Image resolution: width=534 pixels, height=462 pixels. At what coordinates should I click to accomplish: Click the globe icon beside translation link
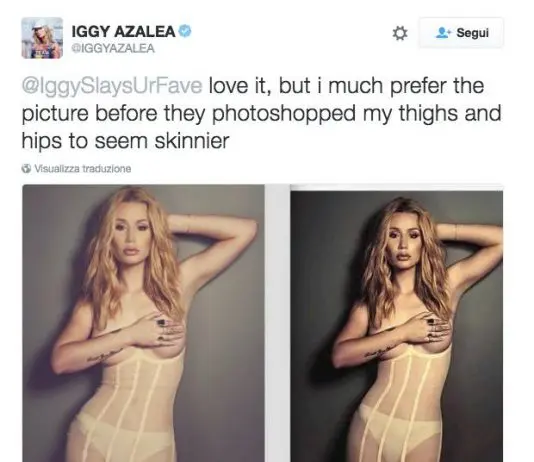click(x=26, y=169)
